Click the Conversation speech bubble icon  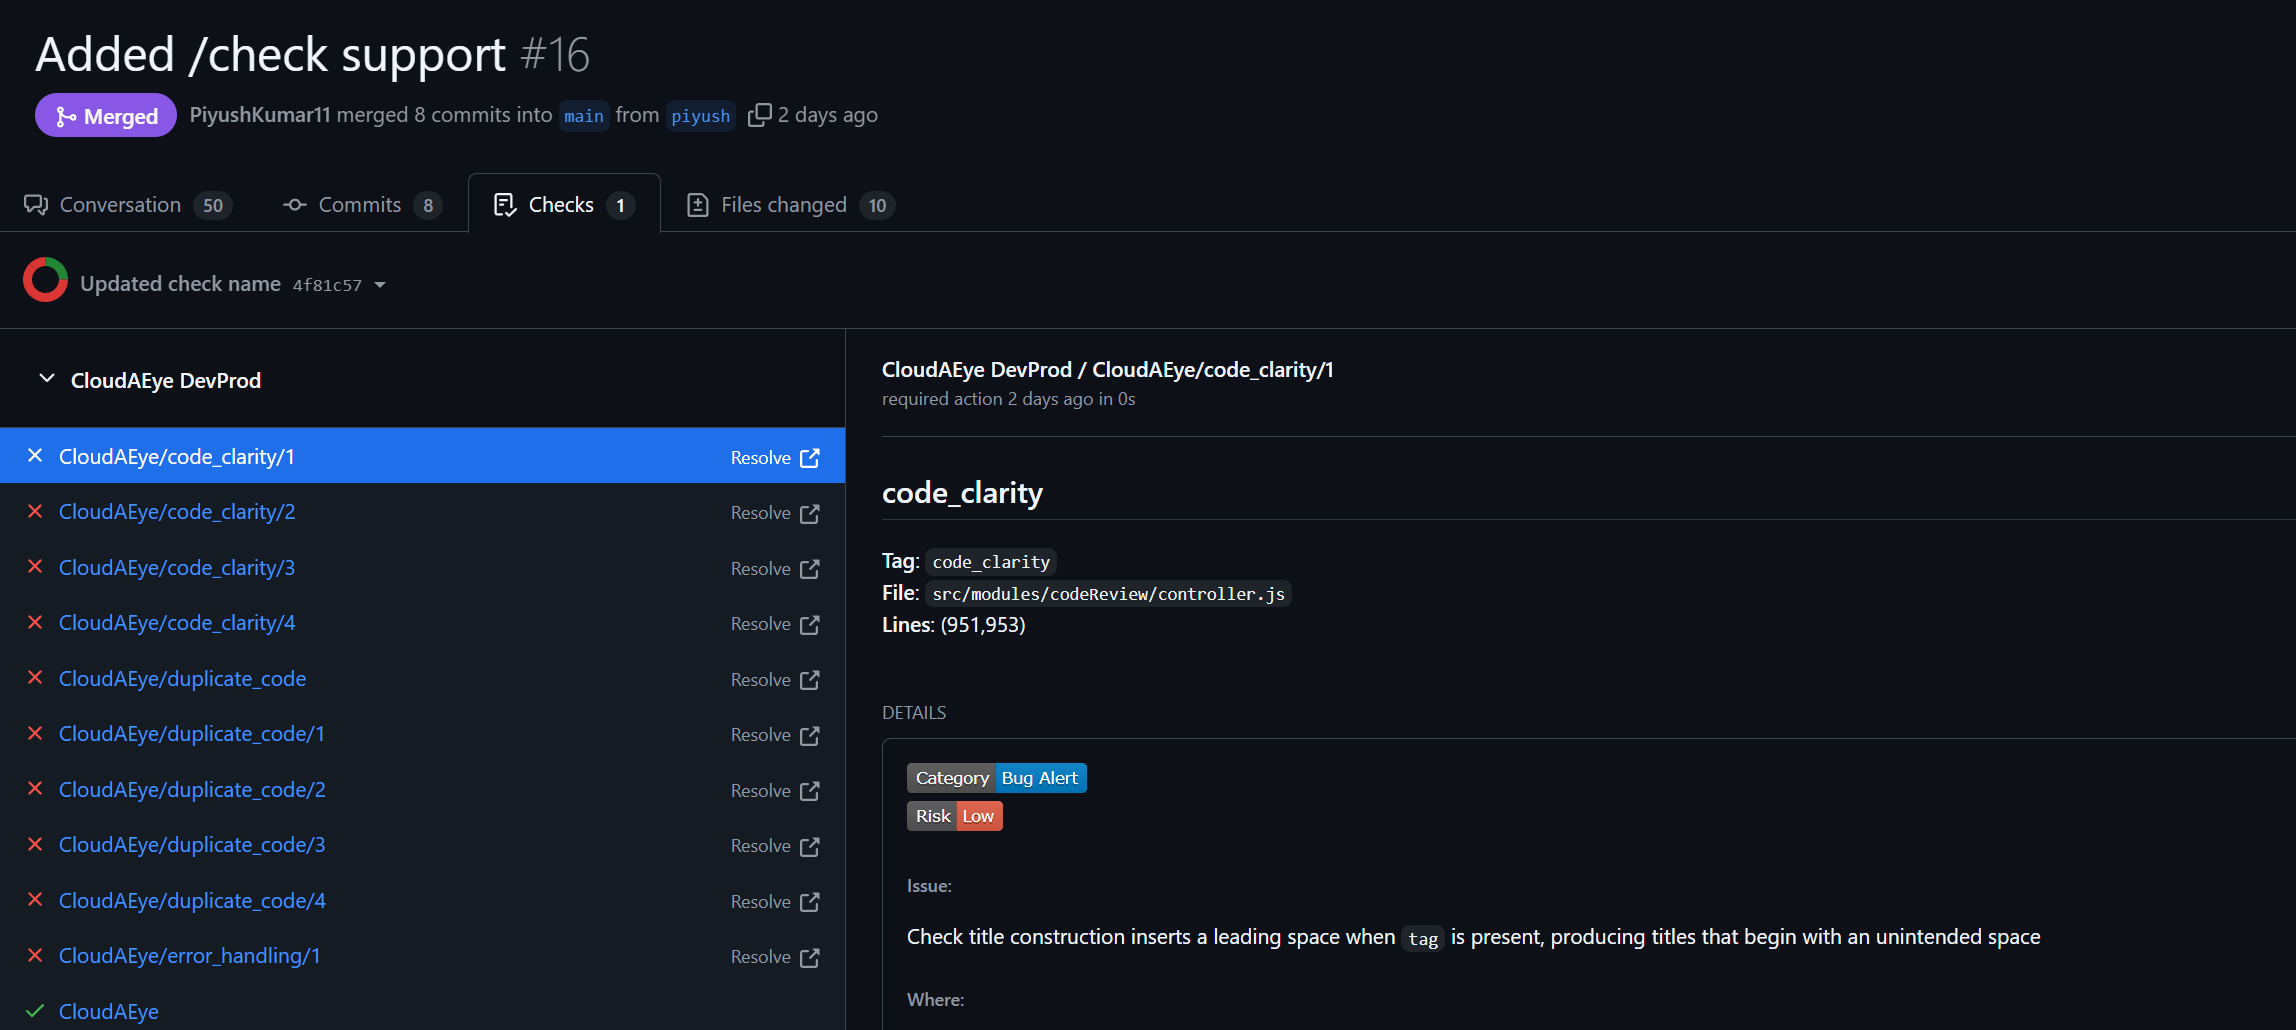pos(36,204)
